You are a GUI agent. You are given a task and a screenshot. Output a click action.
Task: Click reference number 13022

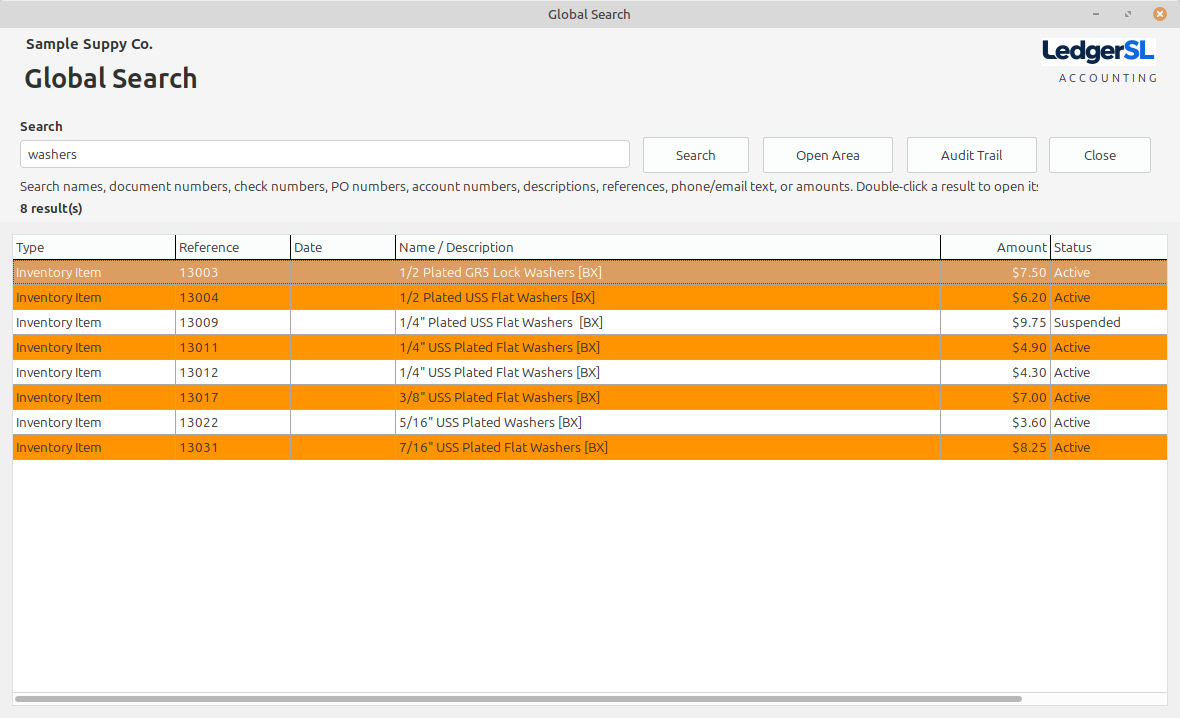click(199, 422)
